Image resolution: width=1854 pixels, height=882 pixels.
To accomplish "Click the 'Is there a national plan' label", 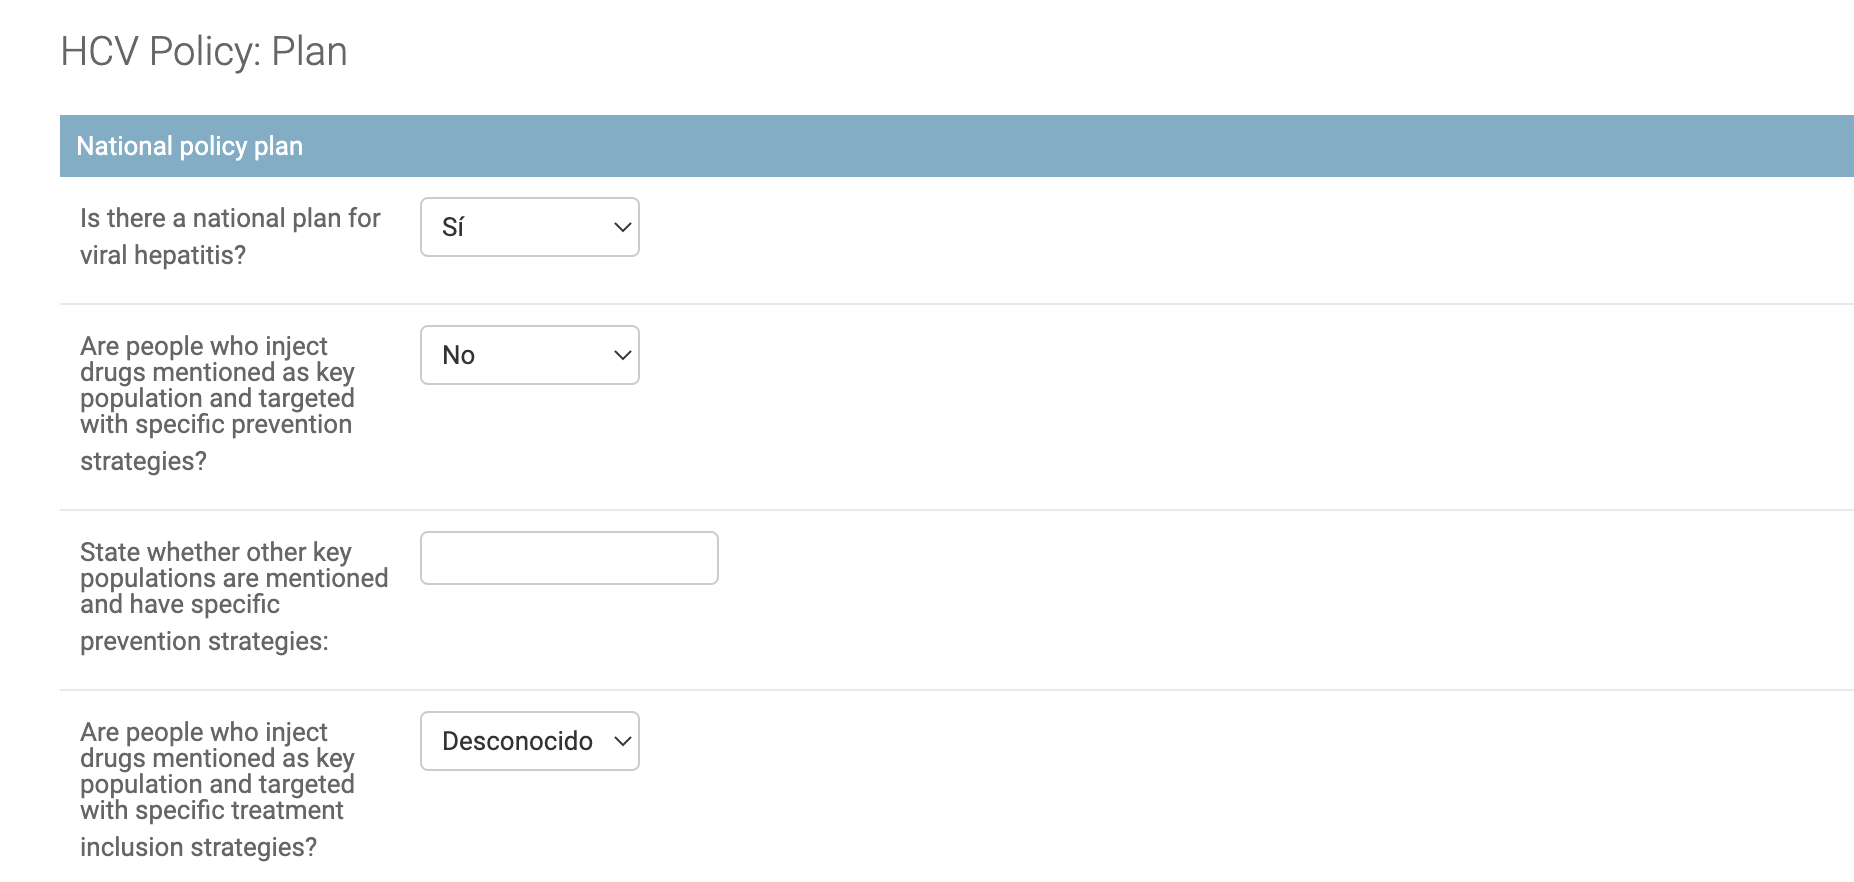I will point(230,236).
